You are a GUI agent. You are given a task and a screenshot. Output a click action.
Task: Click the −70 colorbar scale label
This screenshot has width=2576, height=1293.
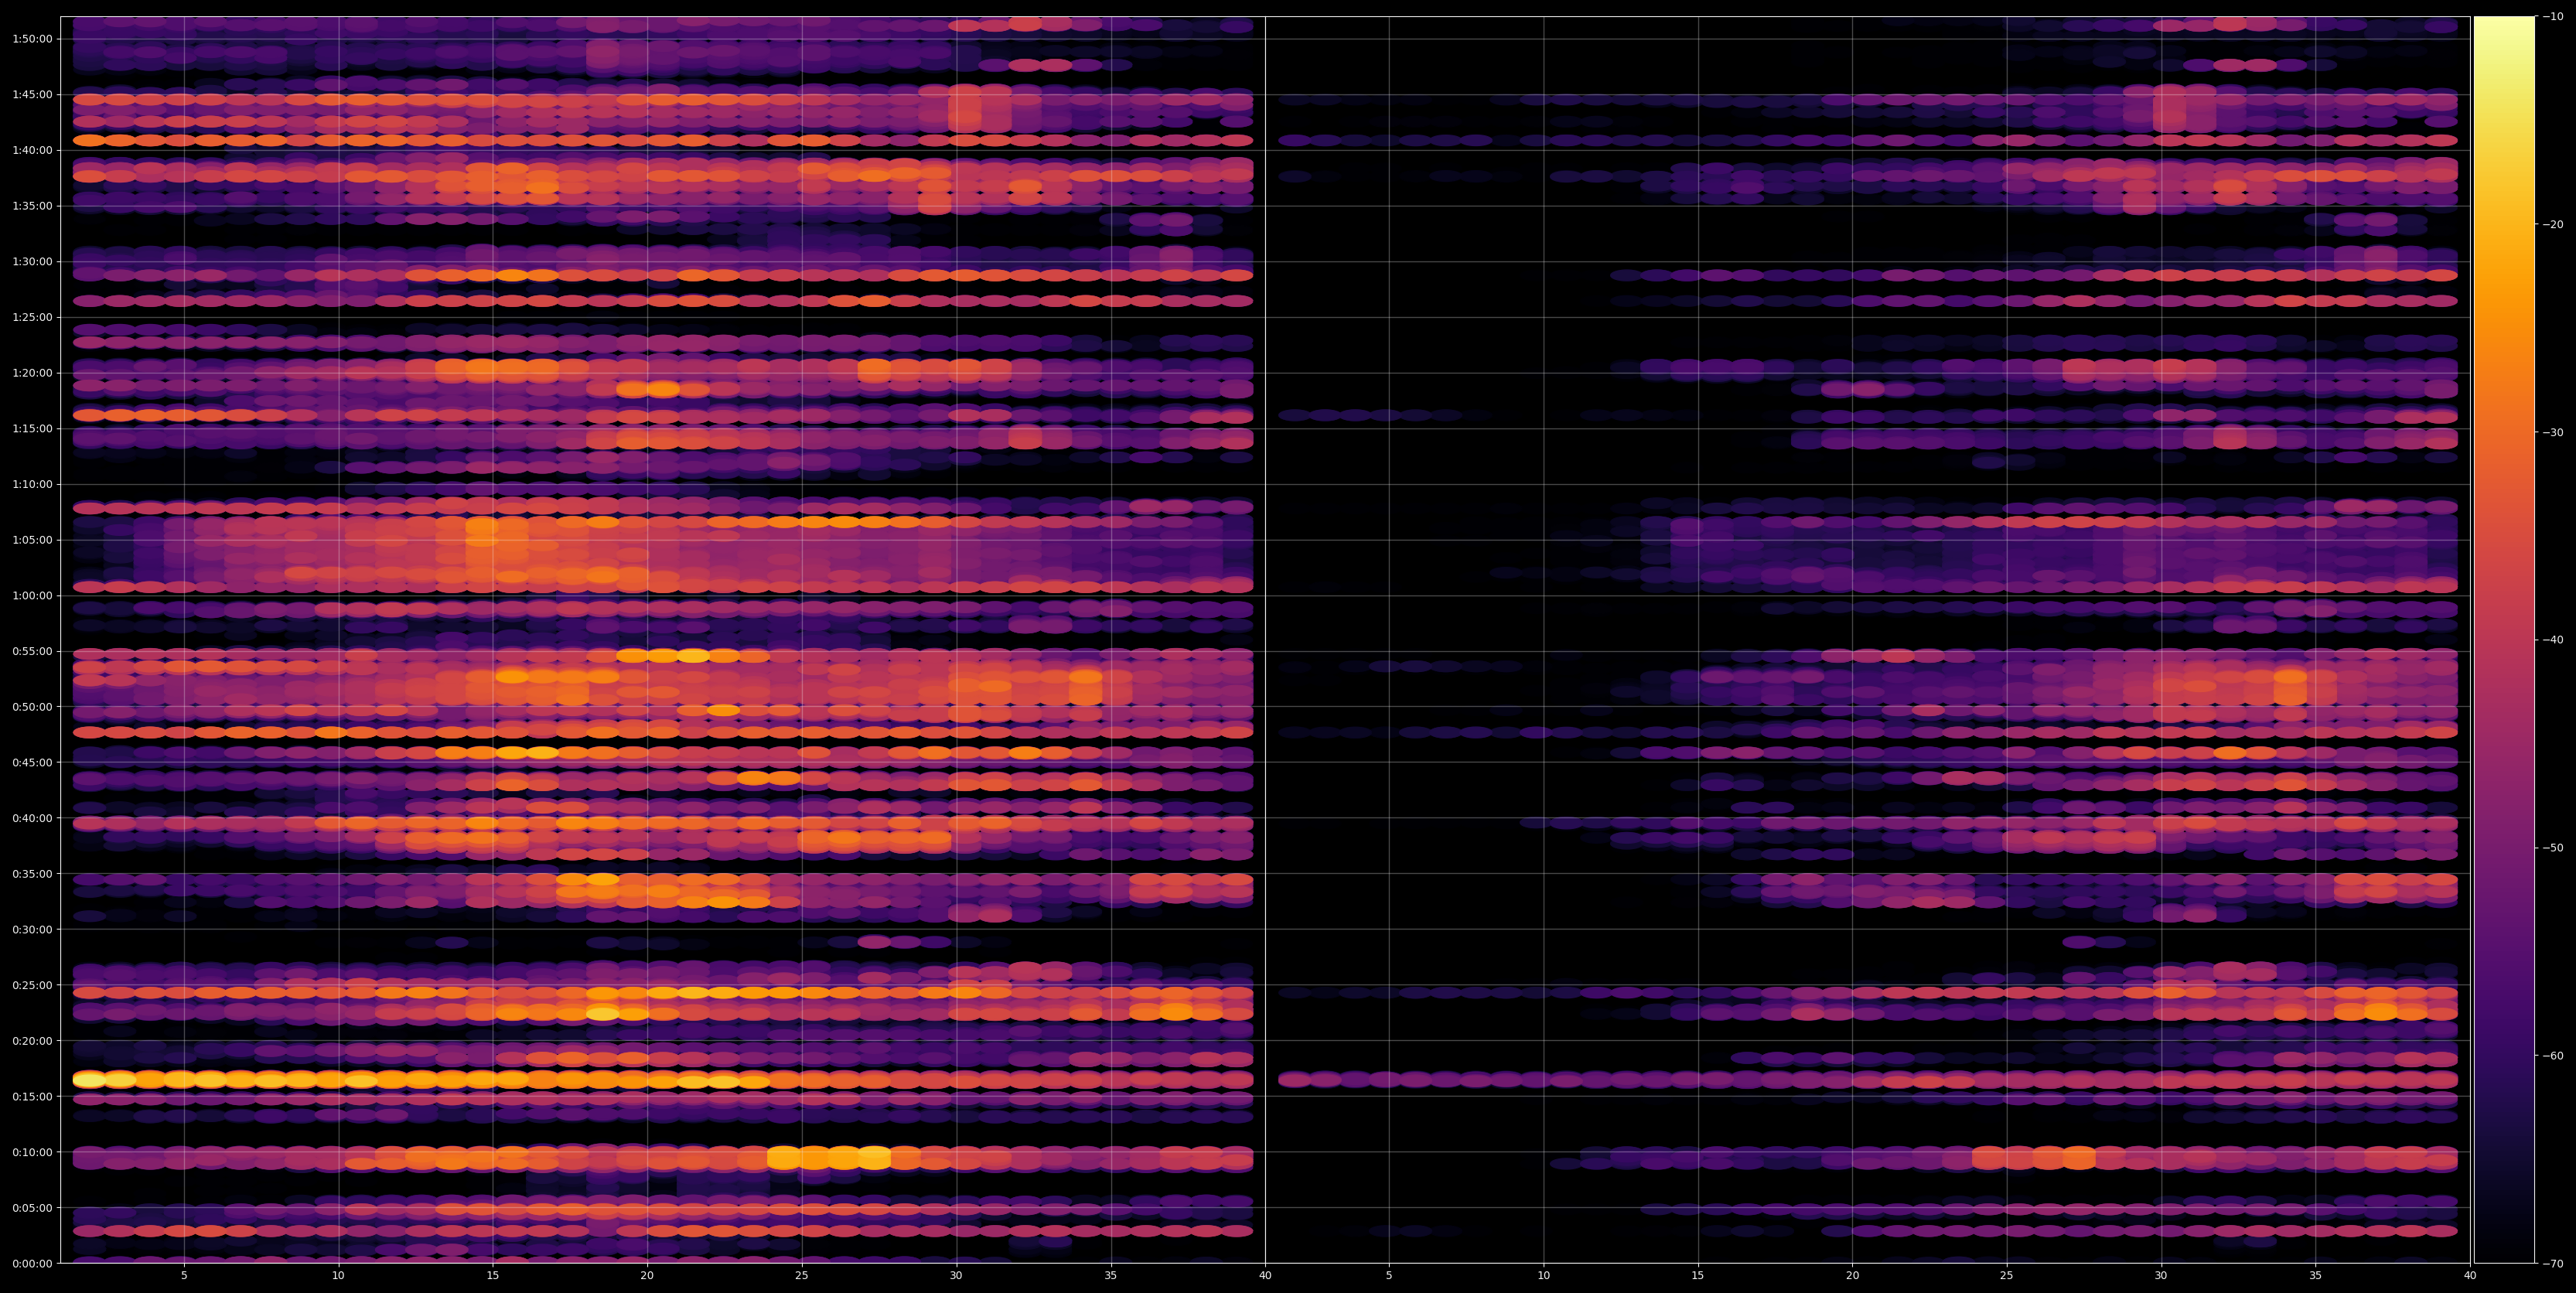coord(2553,1264)
